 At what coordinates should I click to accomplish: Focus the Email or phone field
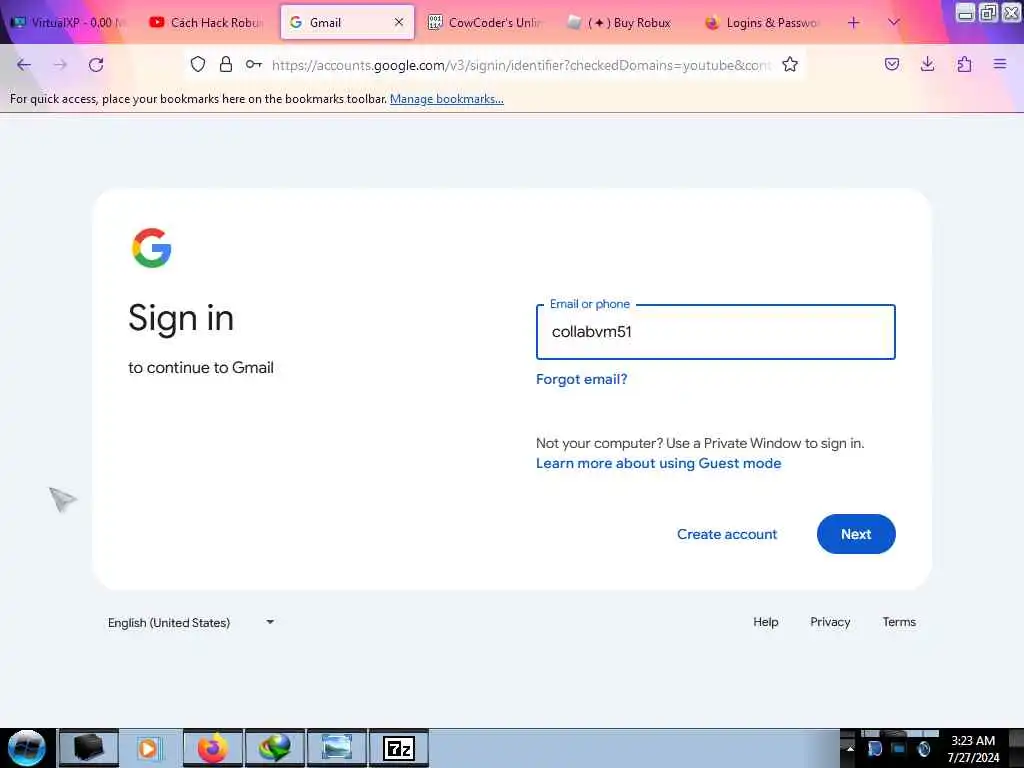click(x=716, y=332)
